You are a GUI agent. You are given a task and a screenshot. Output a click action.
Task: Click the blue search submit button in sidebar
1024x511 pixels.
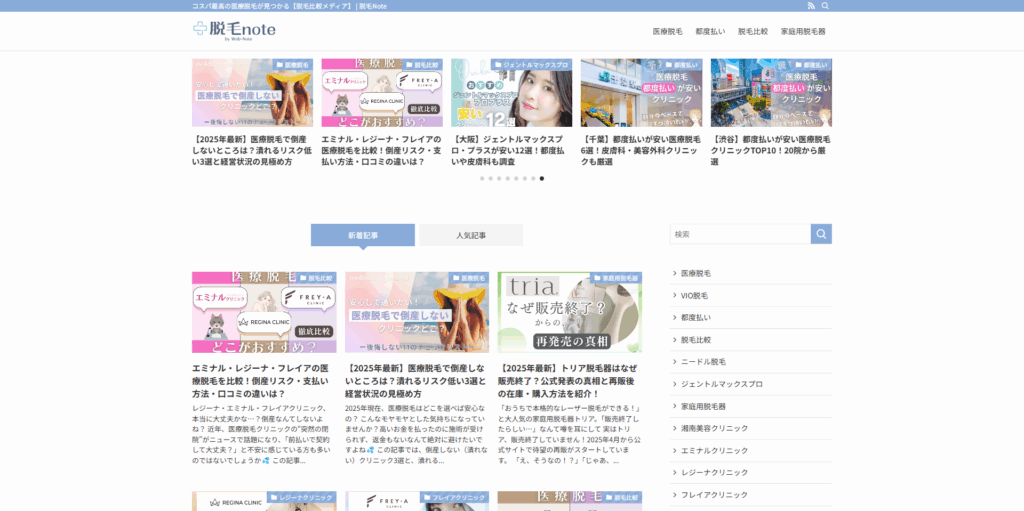click(x=821, y=234)
